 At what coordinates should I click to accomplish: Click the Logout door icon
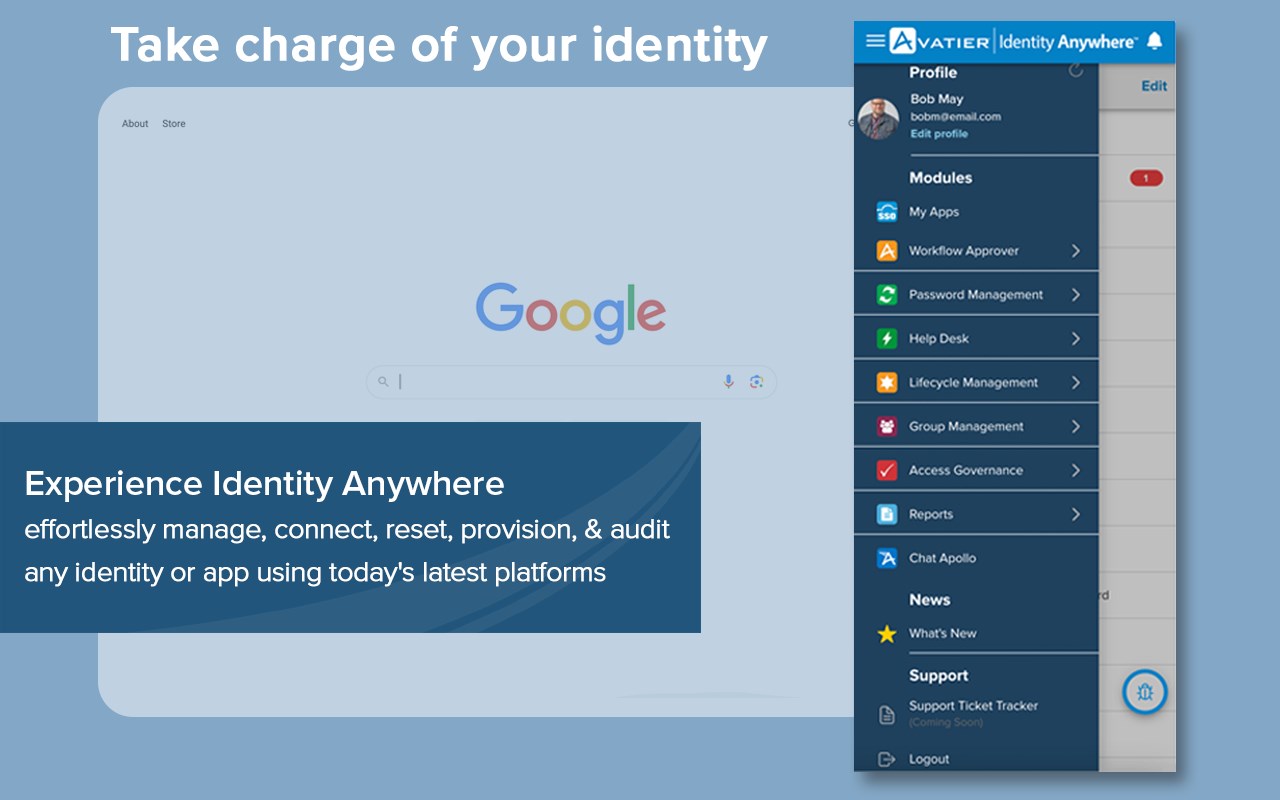[x=887, y=760]
